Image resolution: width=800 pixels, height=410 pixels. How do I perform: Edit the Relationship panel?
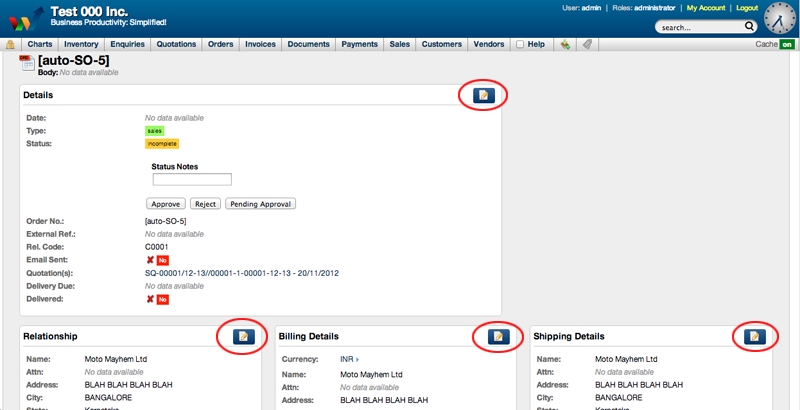click(244, 337)
